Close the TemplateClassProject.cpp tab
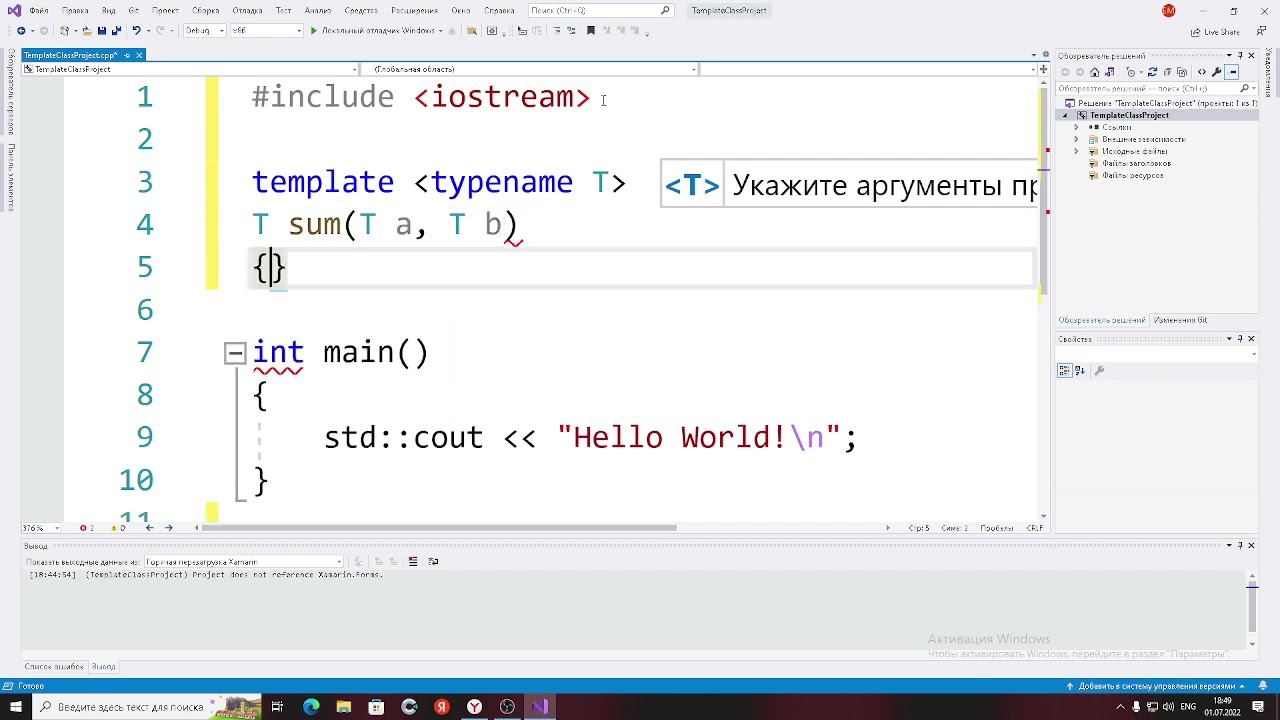This screenshot has width=1280, height=720. tap(139, 55)
